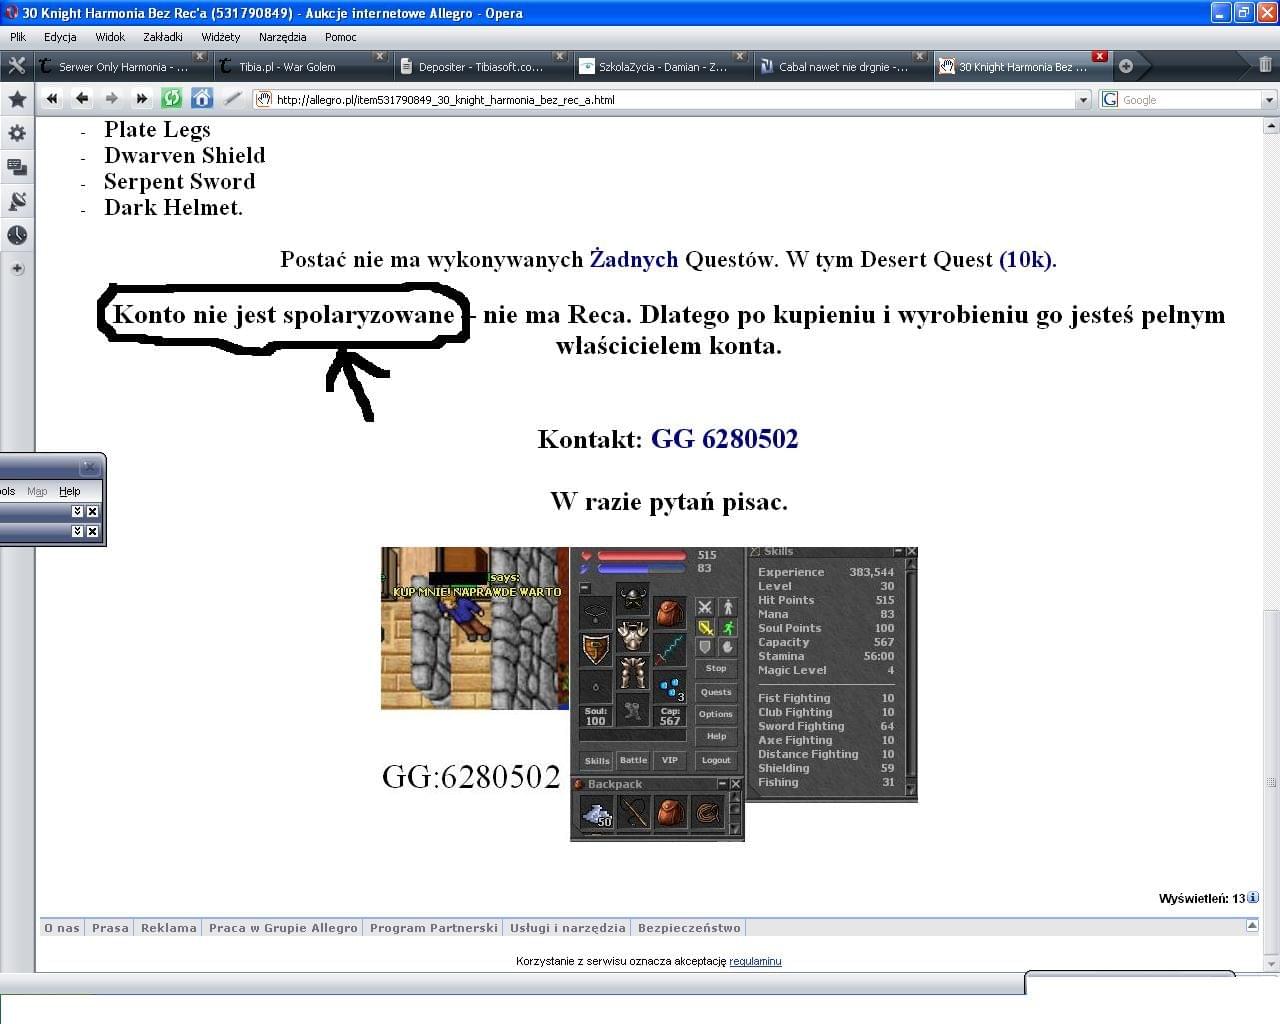Open the Prasa footer link
This screenshot has height=1024, width=1280.
(x=110, y=927)
